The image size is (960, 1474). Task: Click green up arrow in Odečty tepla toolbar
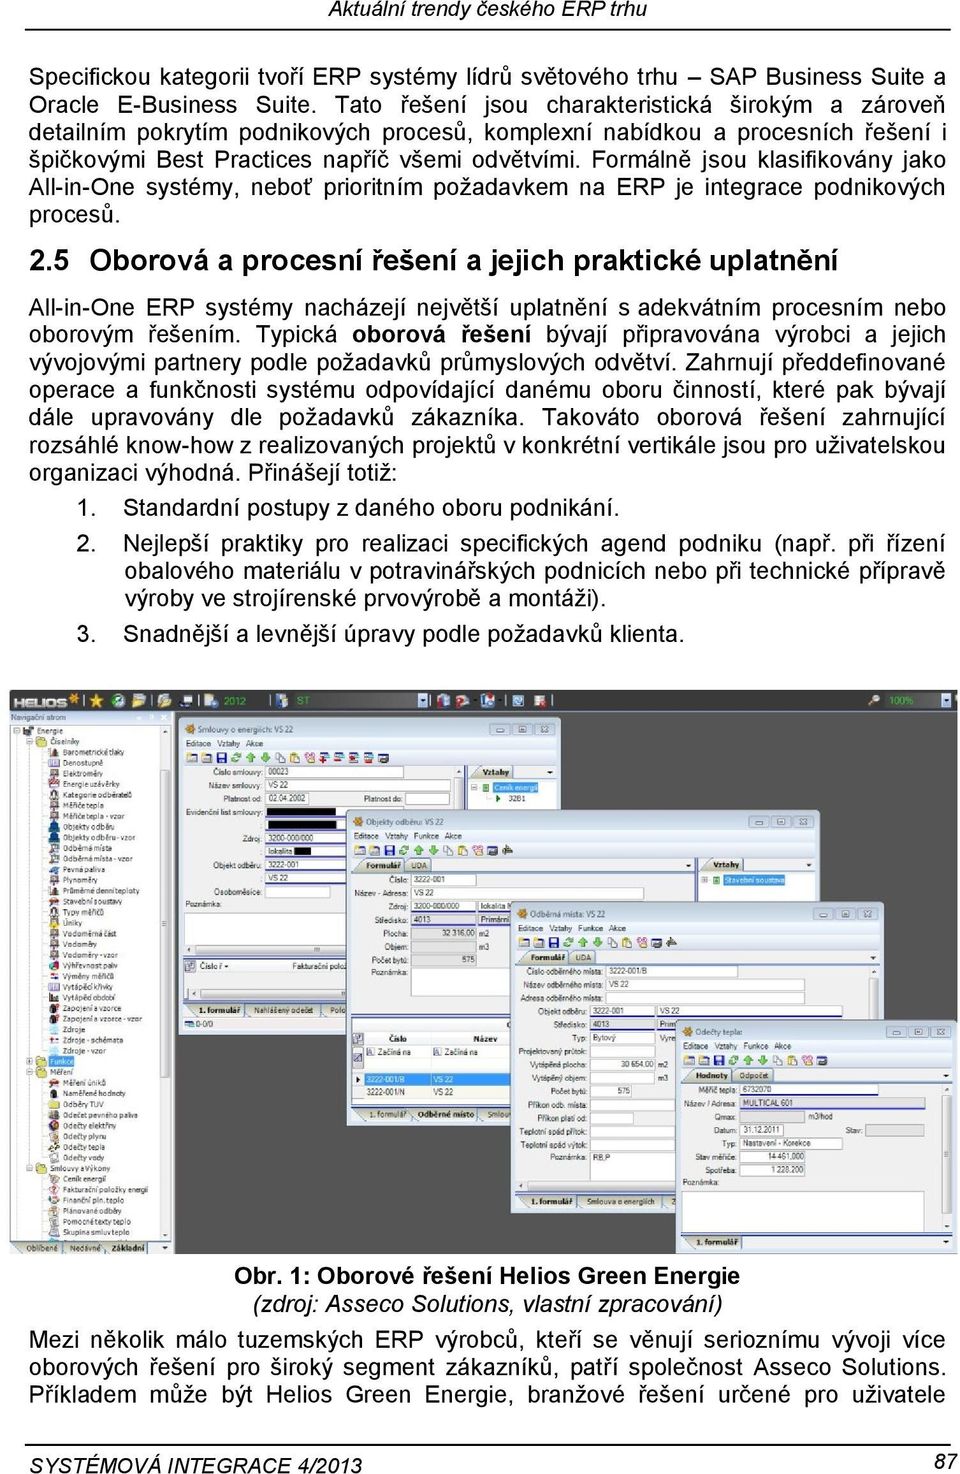coord(748,1060)
